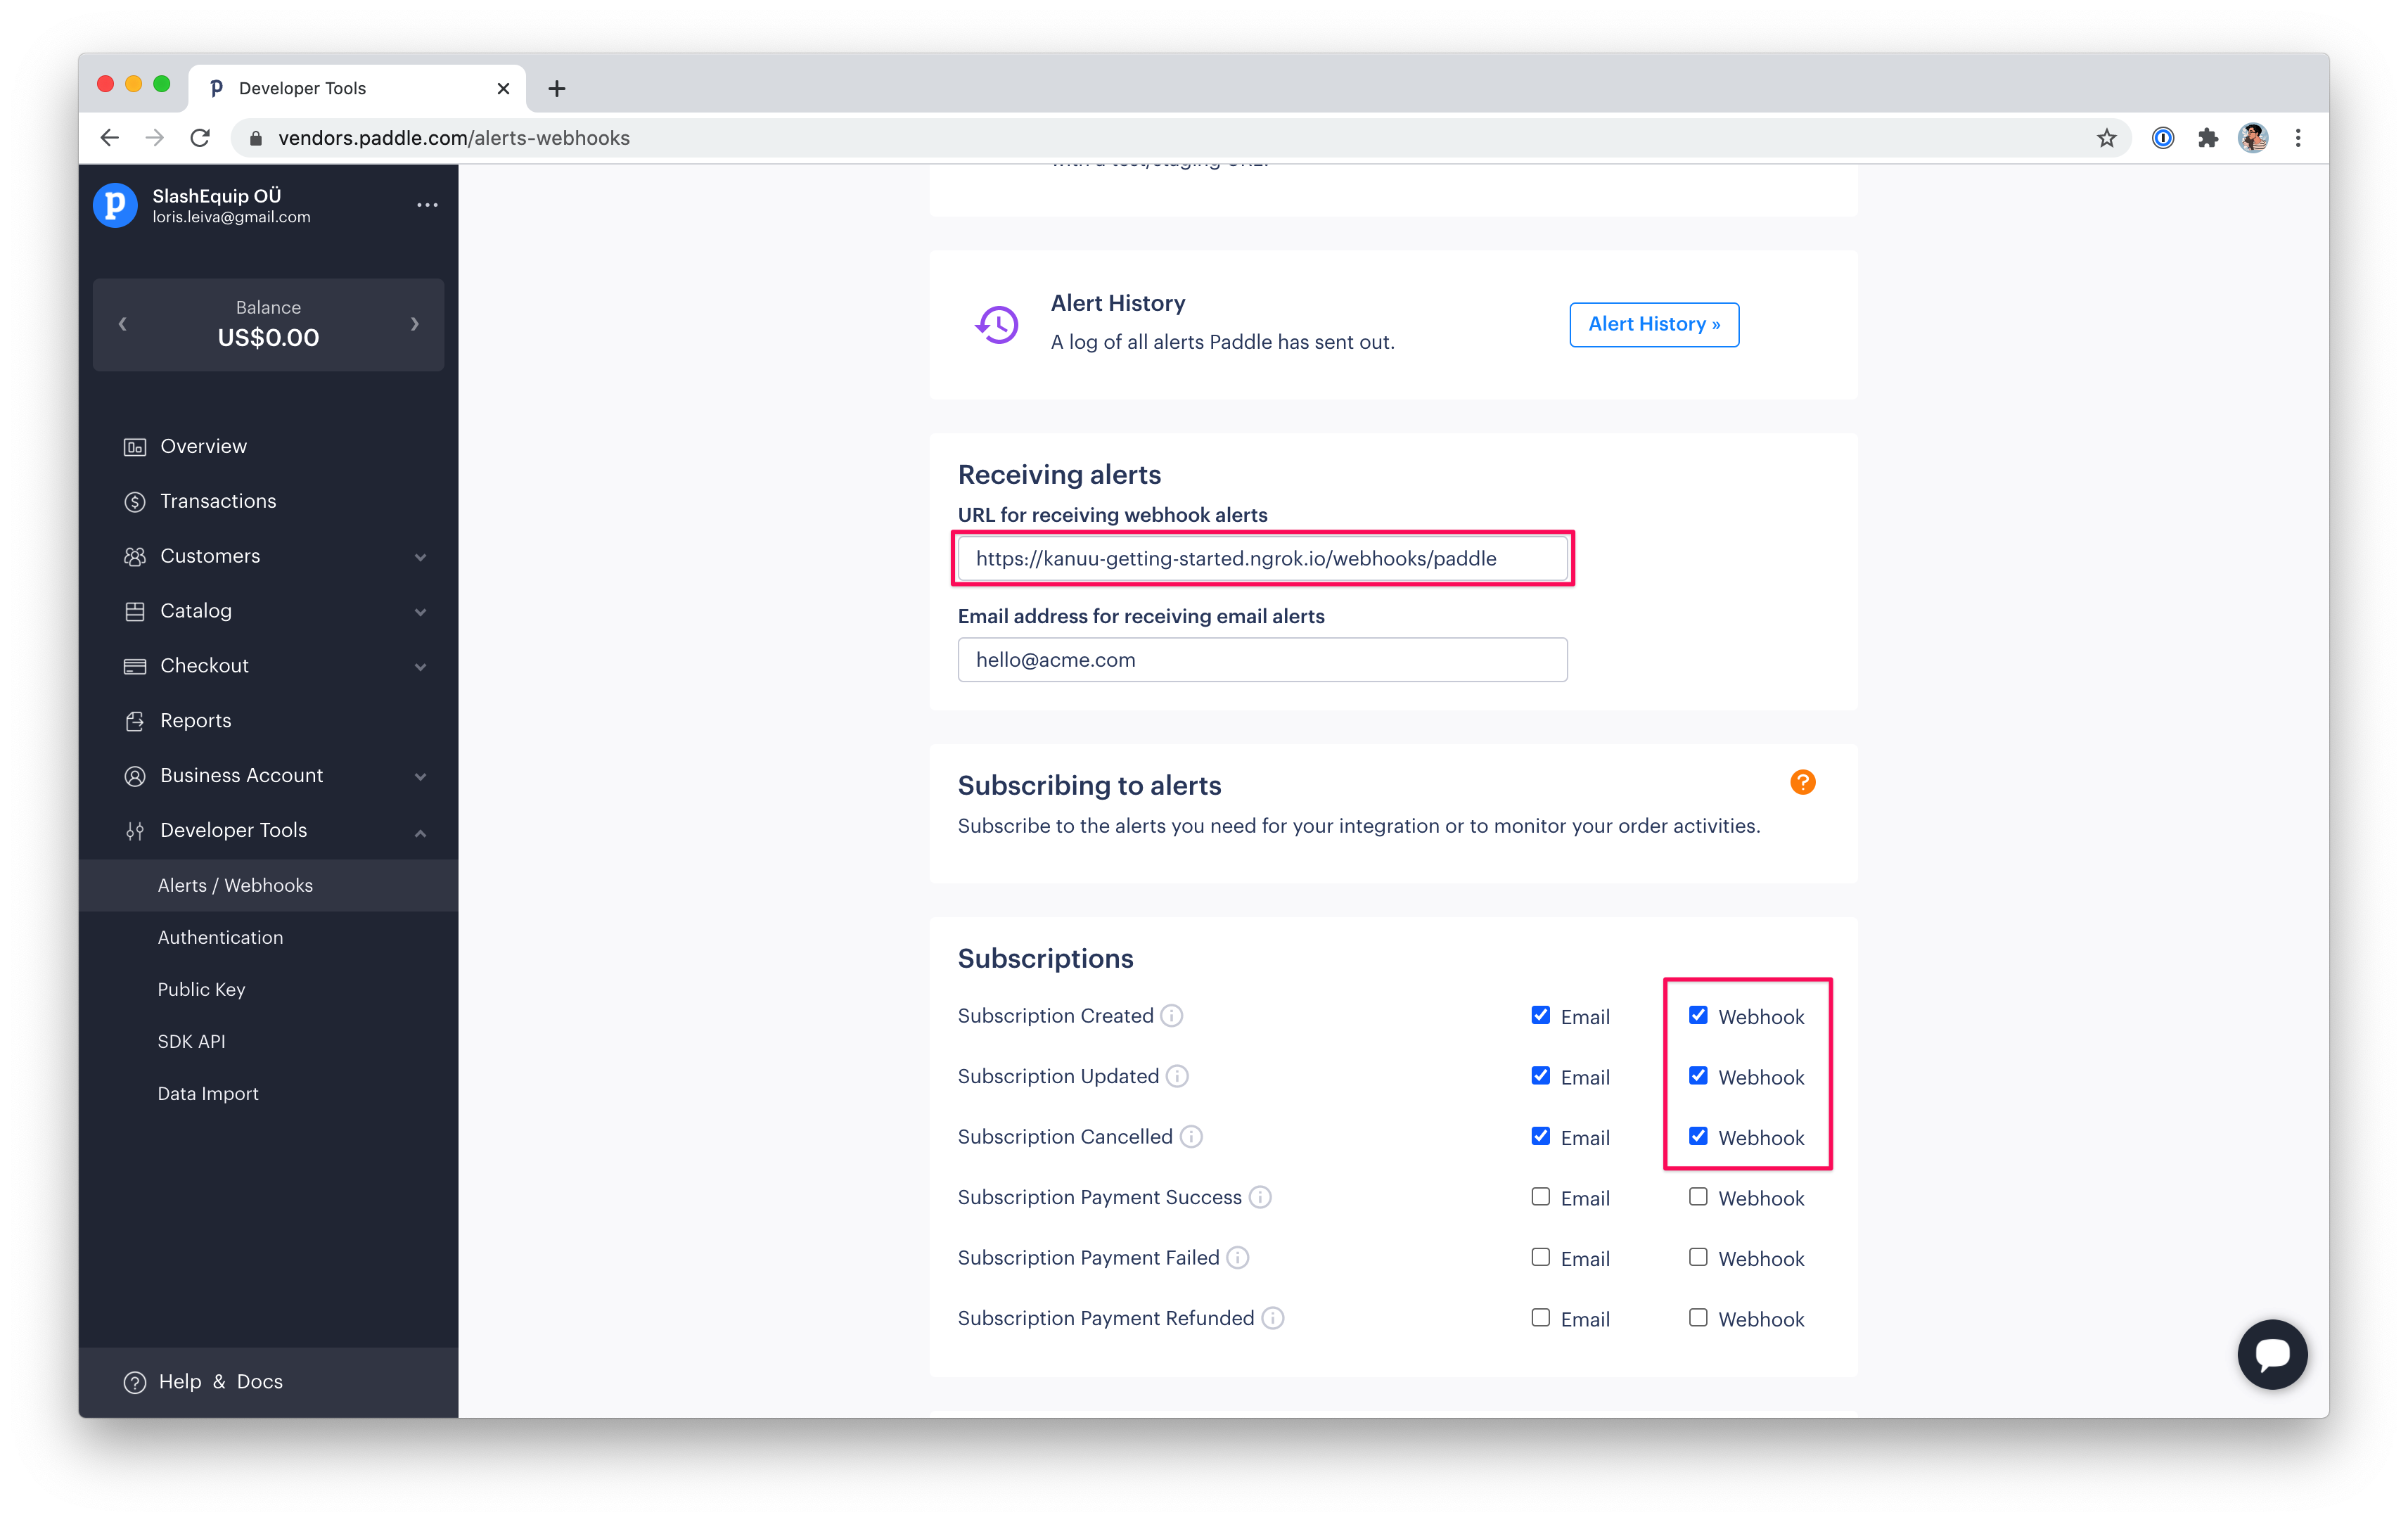
Task: Open the Chrome profile avatar
Action: pyautogui.click(x=2252, y=138)
